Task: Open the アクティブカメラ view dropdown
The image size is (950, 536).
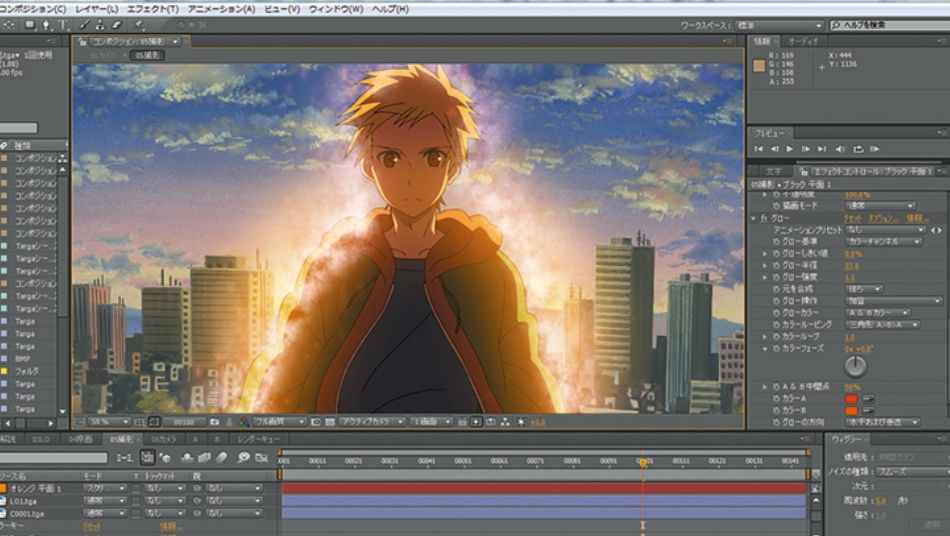Action: (x=373, y=422)
